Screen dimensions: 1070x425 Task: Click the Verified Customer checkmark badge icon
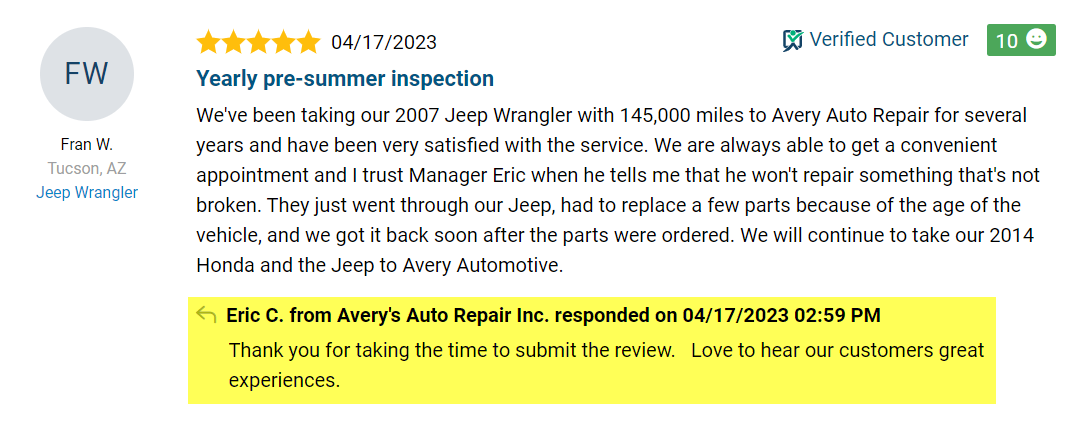pos(793,40)
